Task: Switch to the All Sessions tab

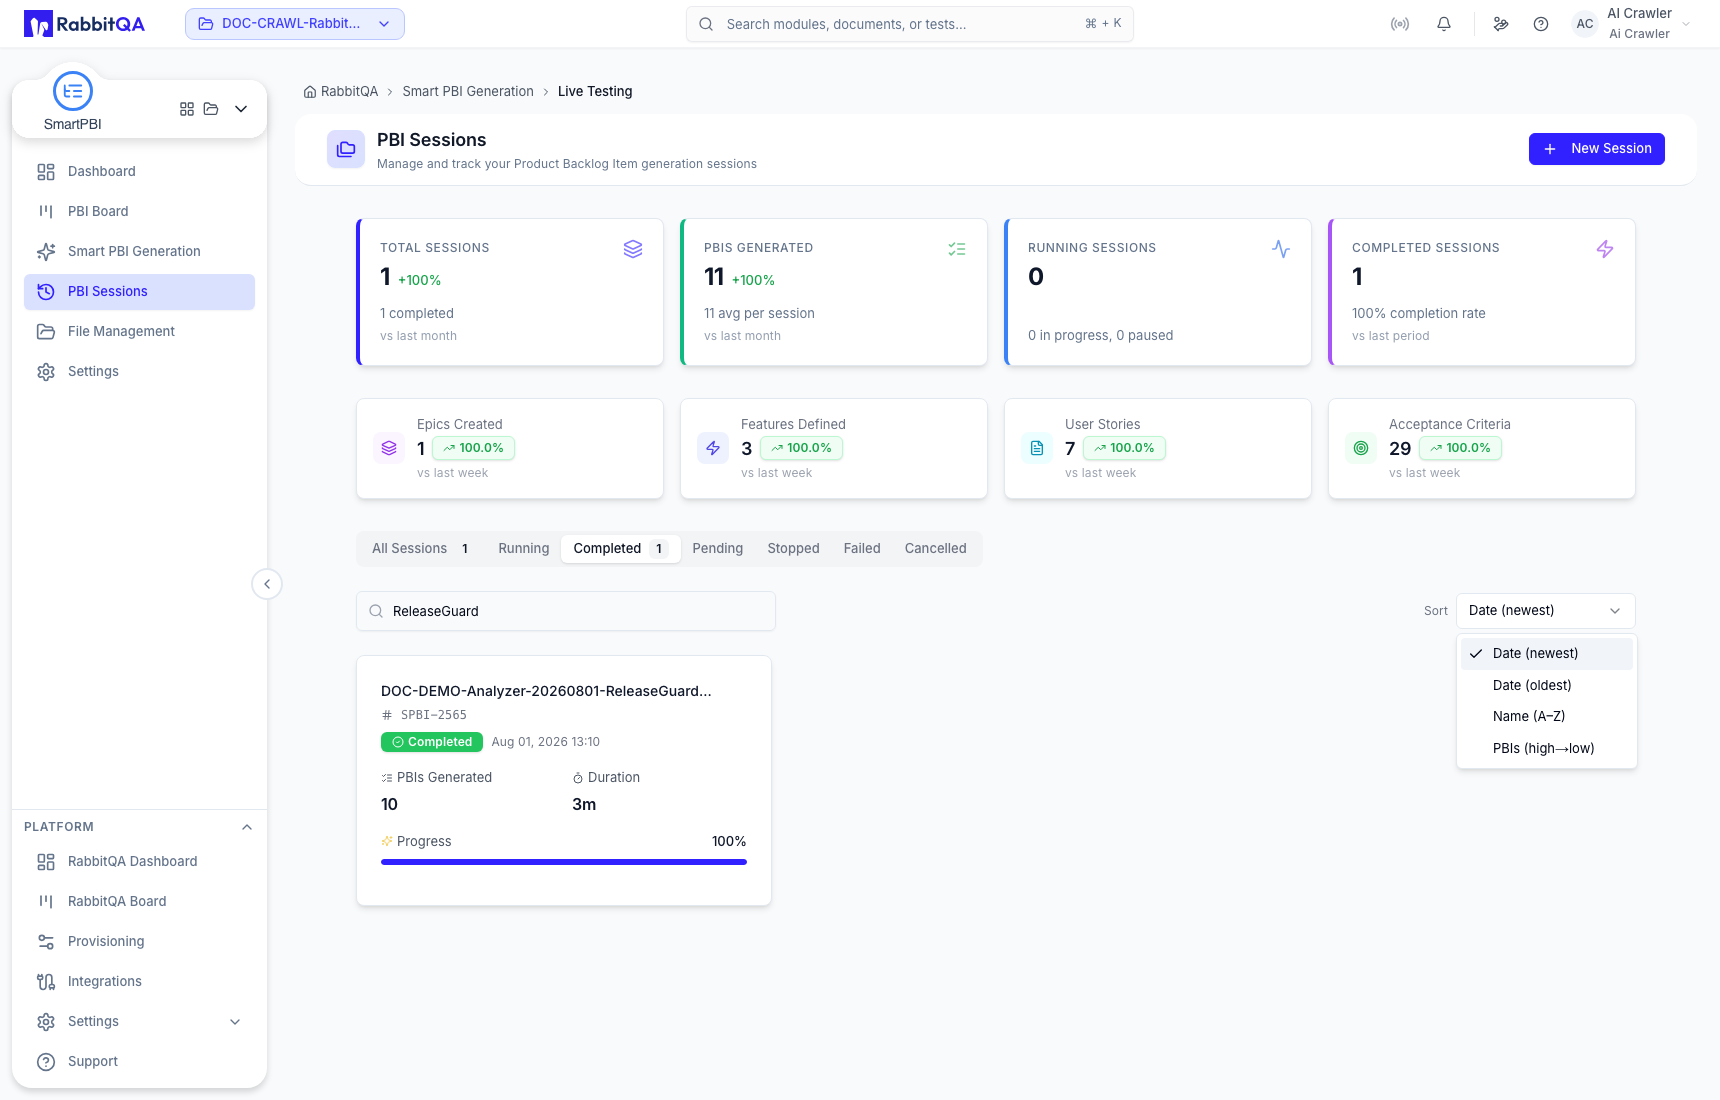Action: 421,549
